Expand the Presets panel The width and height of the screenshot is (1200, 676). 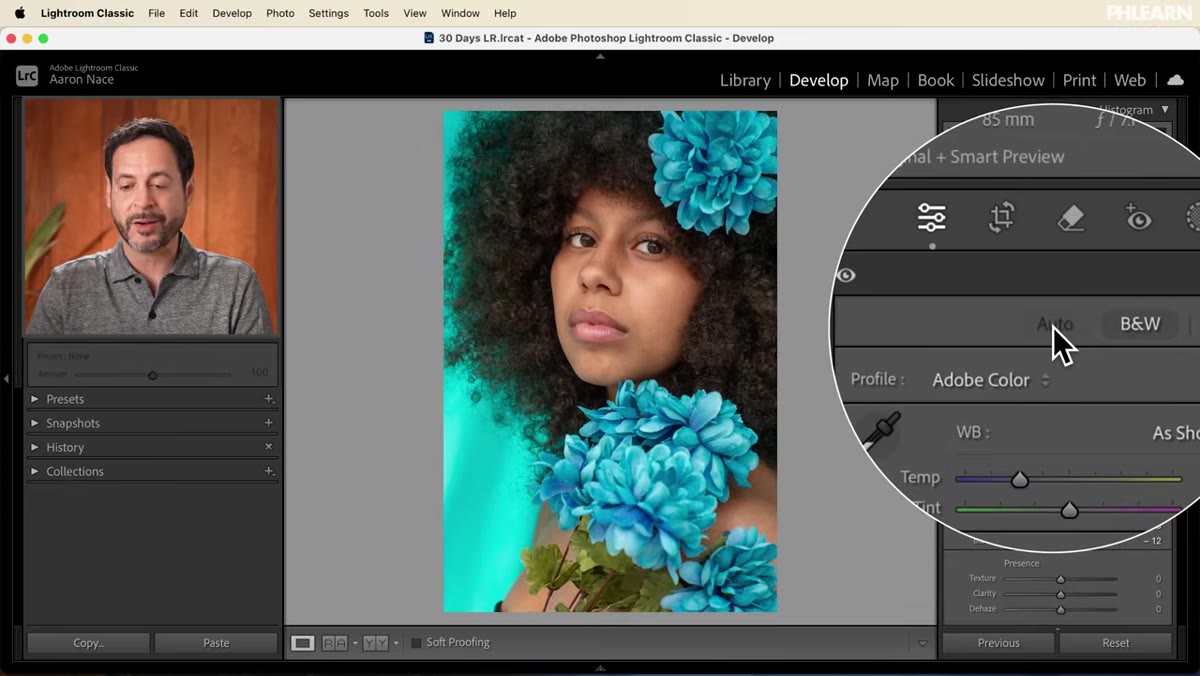point(34,399)
